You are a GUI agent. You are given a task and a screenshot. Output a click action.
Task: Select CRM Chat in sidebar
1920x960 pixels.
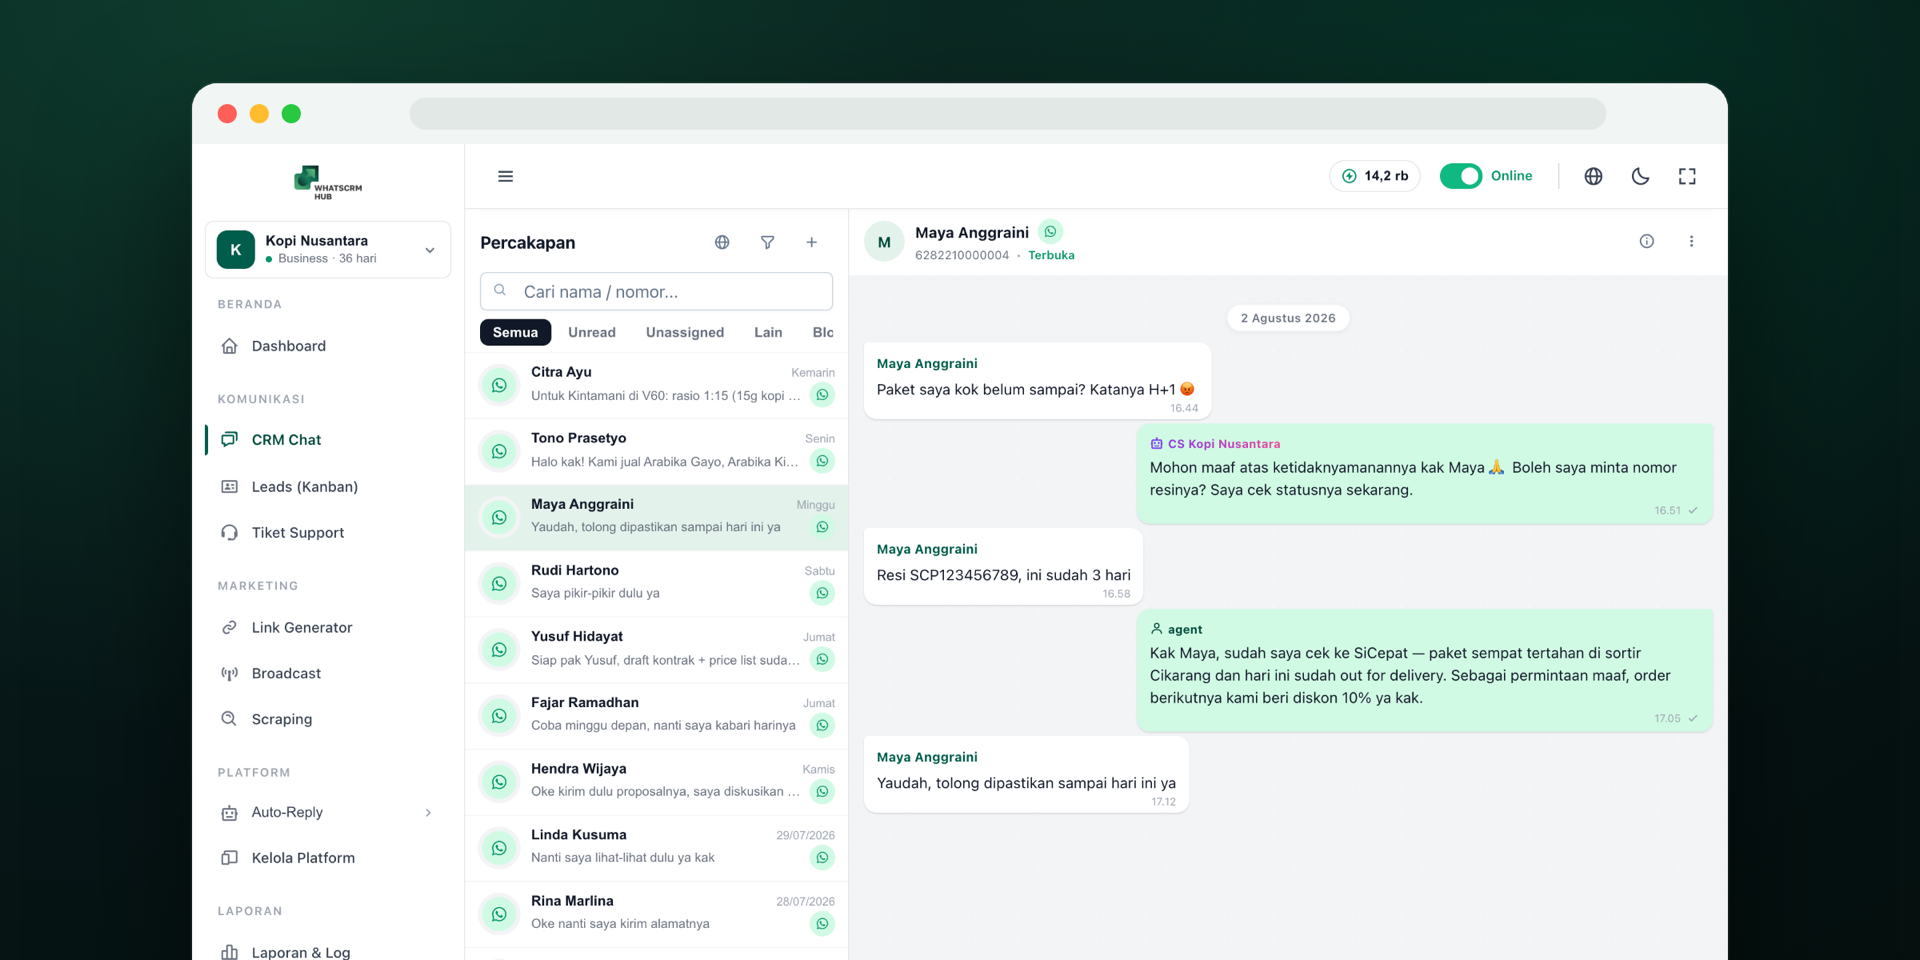click(328, 440)
